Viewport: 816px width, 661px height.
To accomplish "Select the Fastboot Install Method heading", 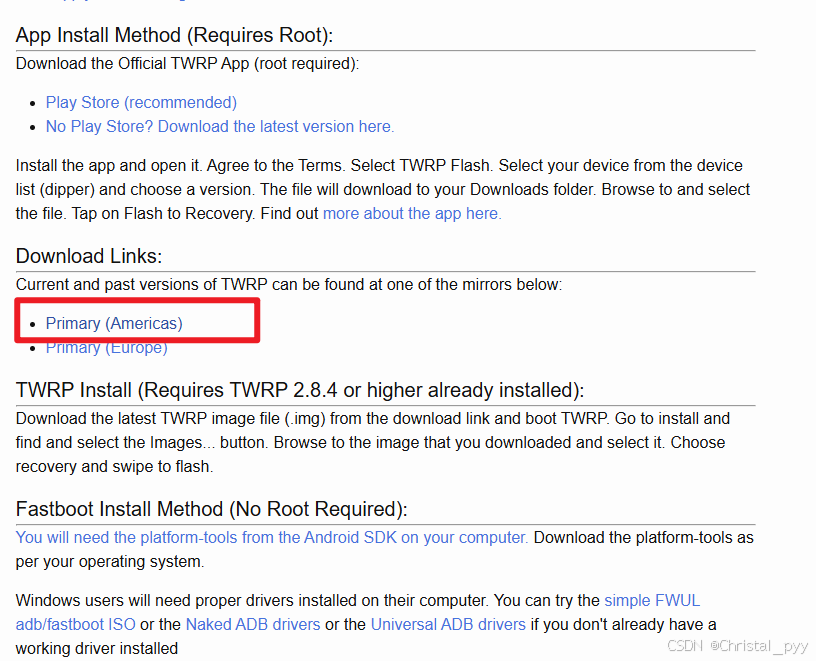I will click(x=211, y=509).
